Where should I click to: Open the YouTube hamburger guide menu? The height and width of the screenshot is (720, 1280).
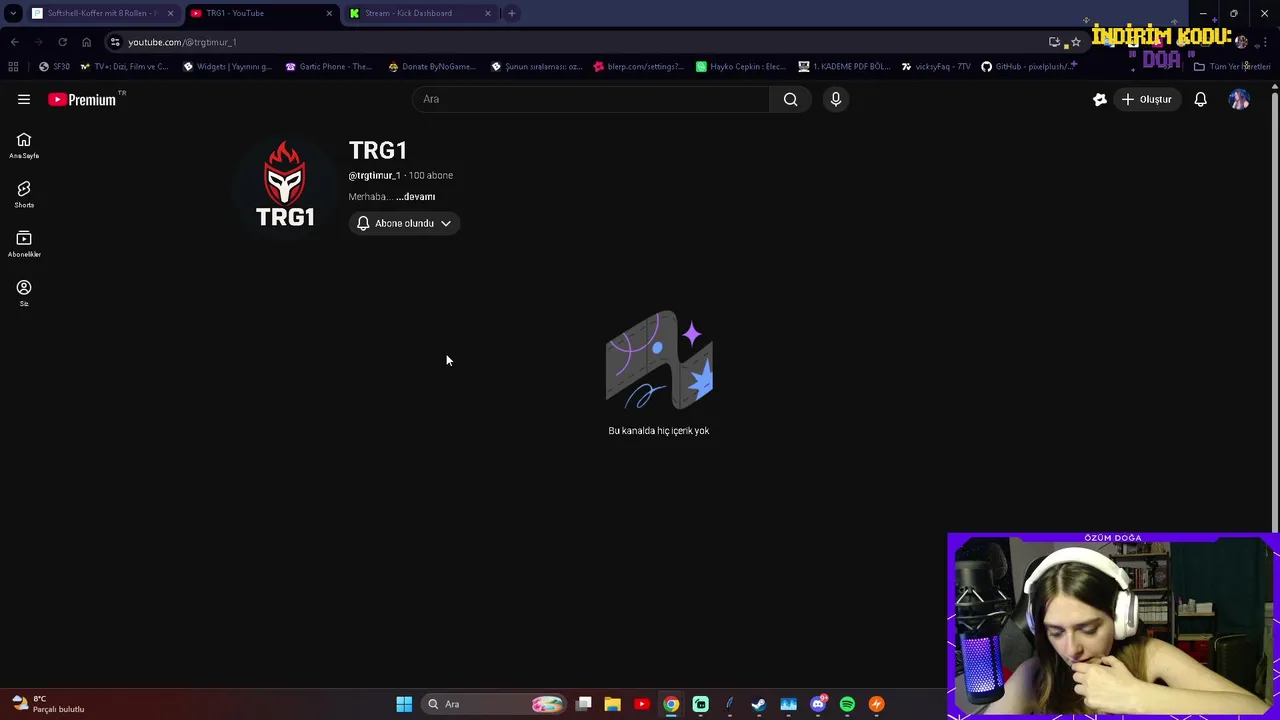click(x=24, y=99)
